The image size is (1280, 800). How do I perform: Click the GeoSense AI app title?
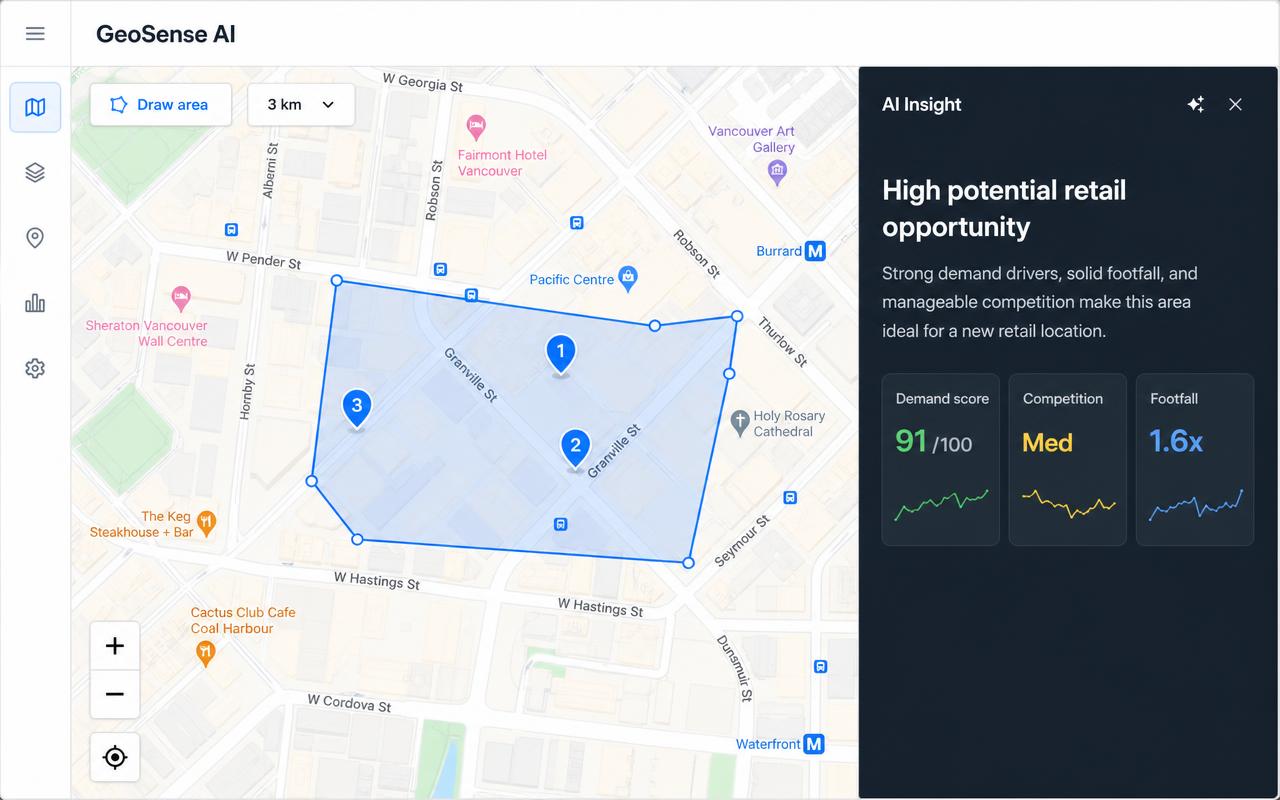point(166,34)
